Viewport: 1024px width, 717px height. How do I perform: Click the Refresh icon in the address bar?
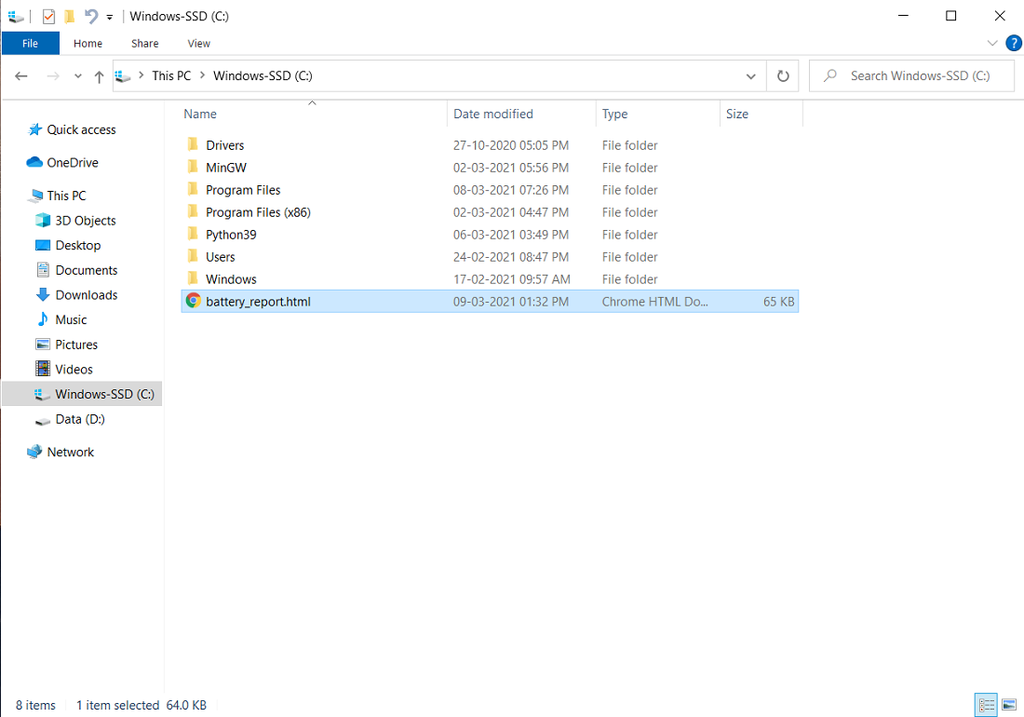tap(782, 75)
